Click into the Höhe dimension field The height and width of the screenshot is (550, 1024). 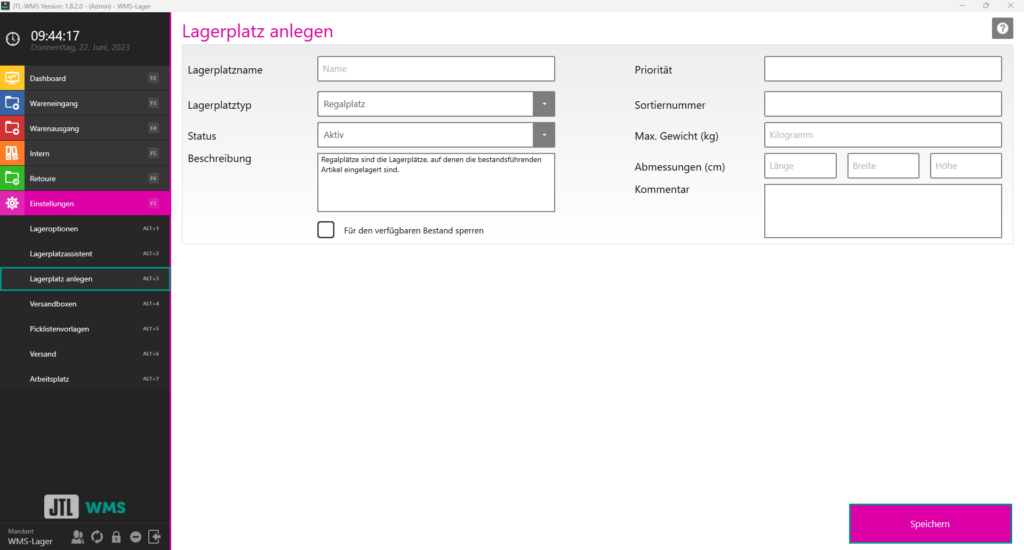pos(965,166)
